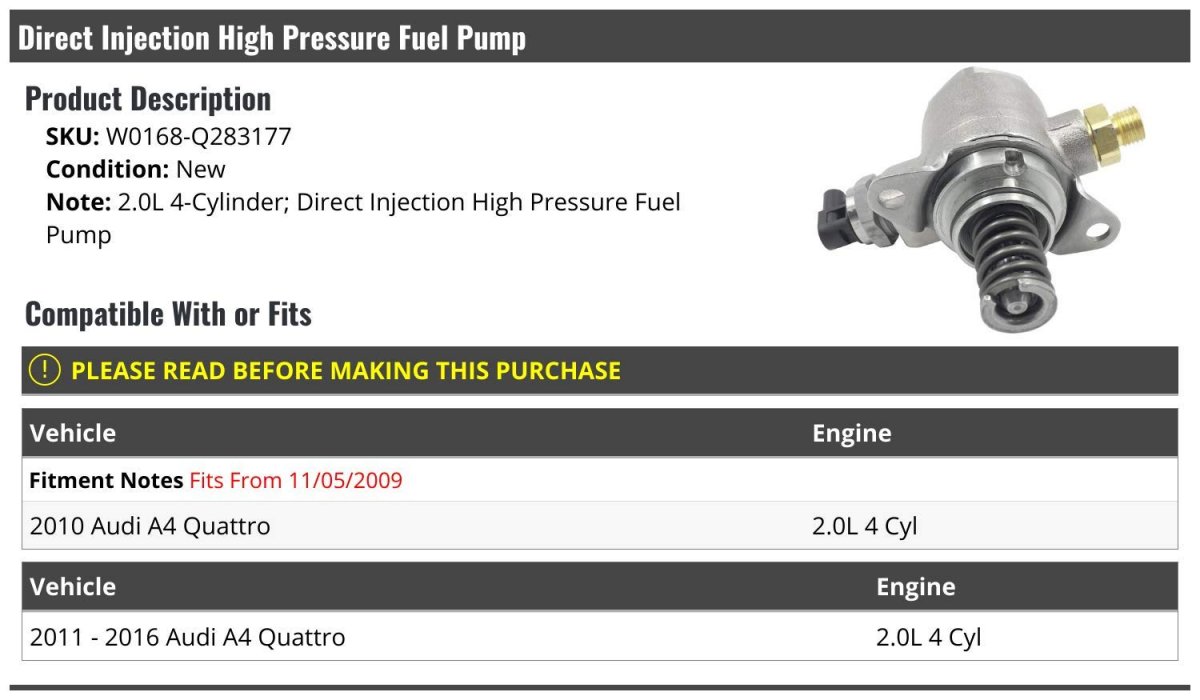Click the red Fits From 11/05/2009 text

(x=296, y=480)
